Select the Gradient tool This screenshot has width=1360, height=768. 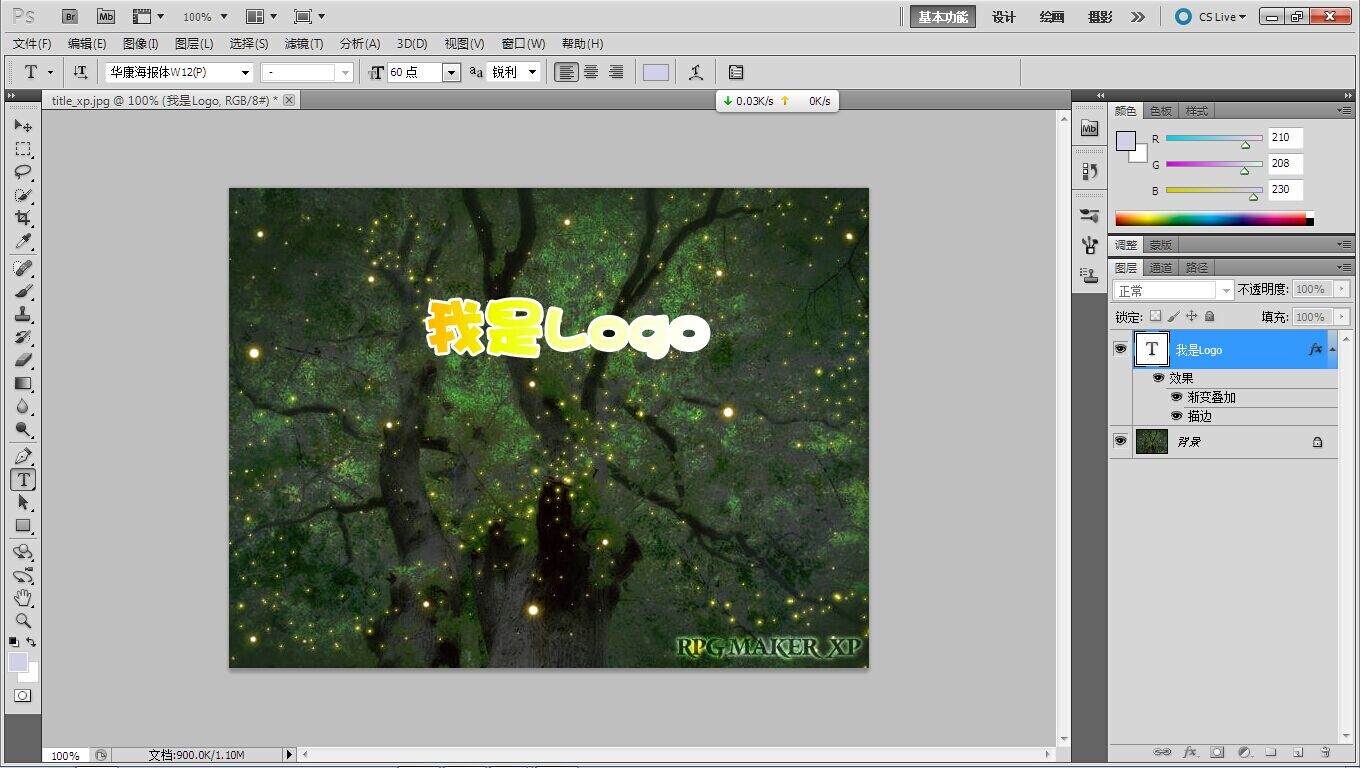23,383
